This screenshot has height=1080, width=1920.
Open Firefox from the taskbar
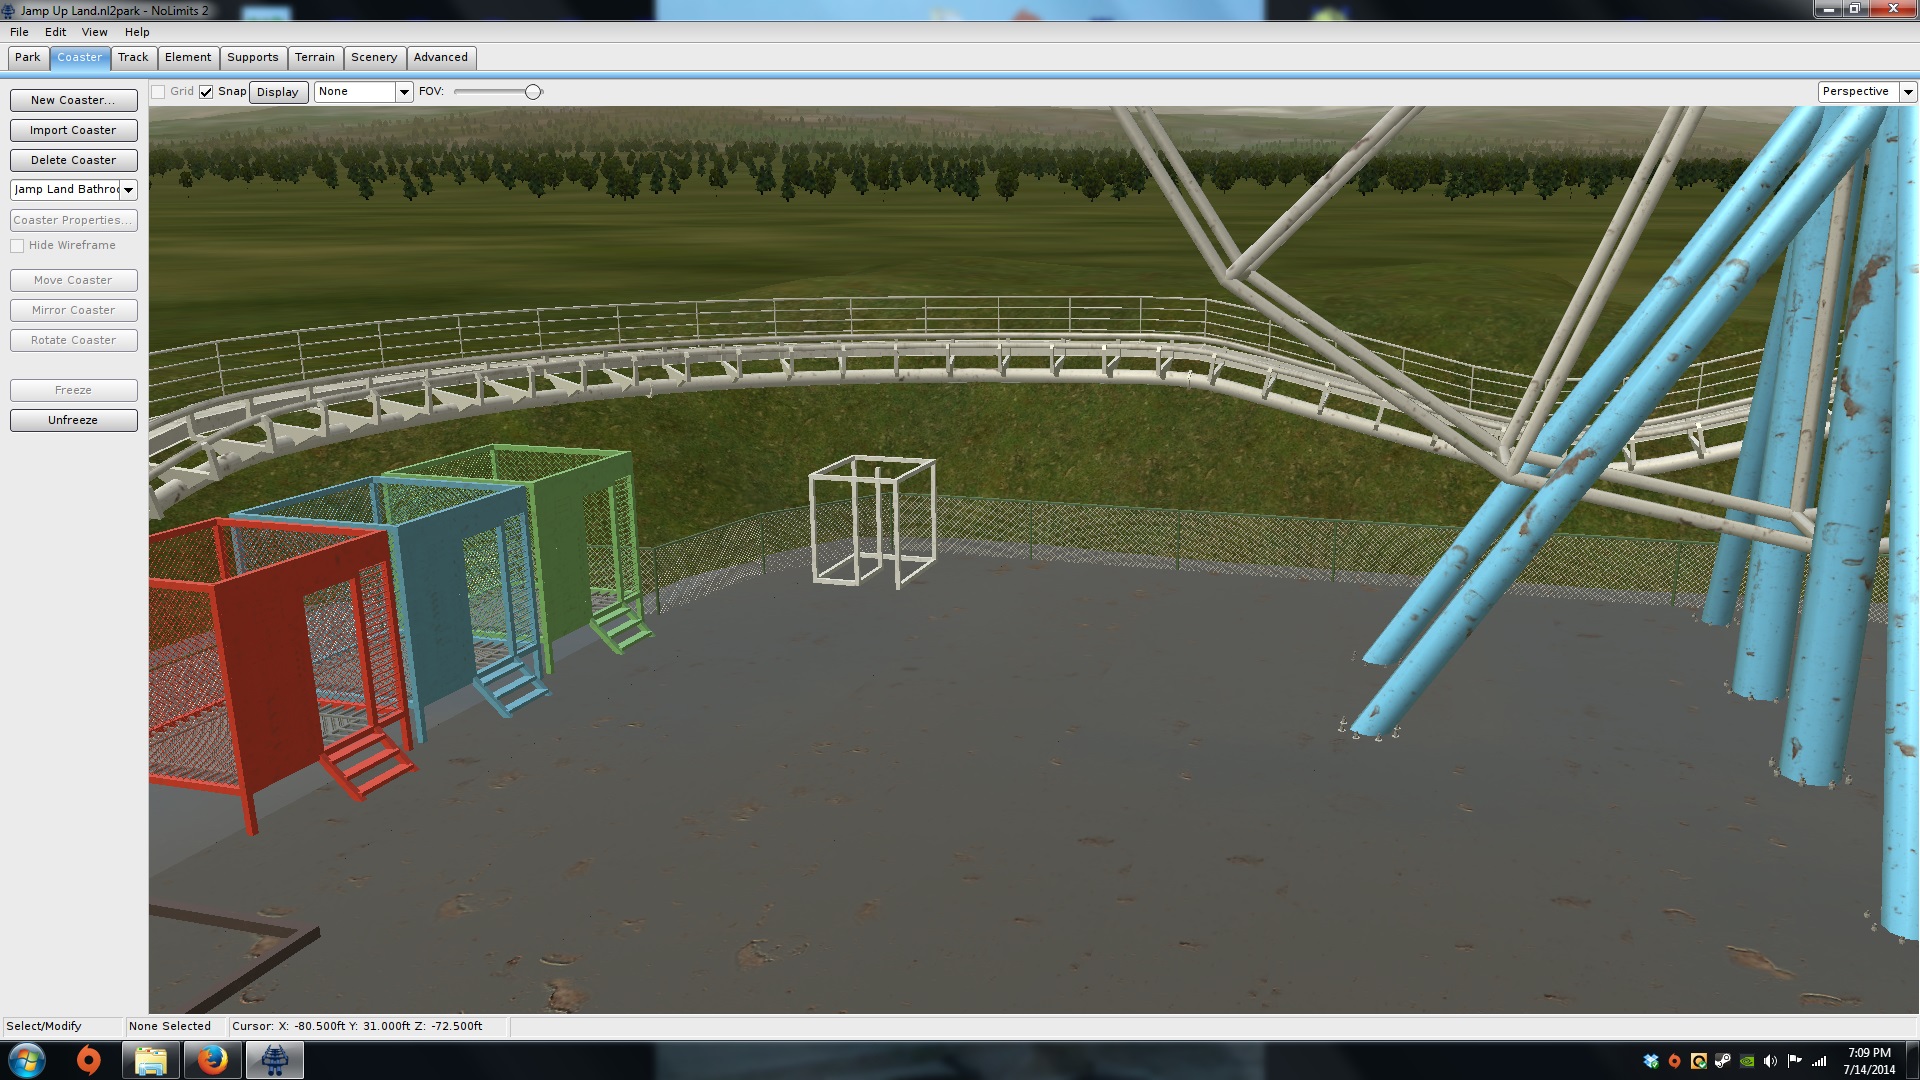pos(212,1060)
